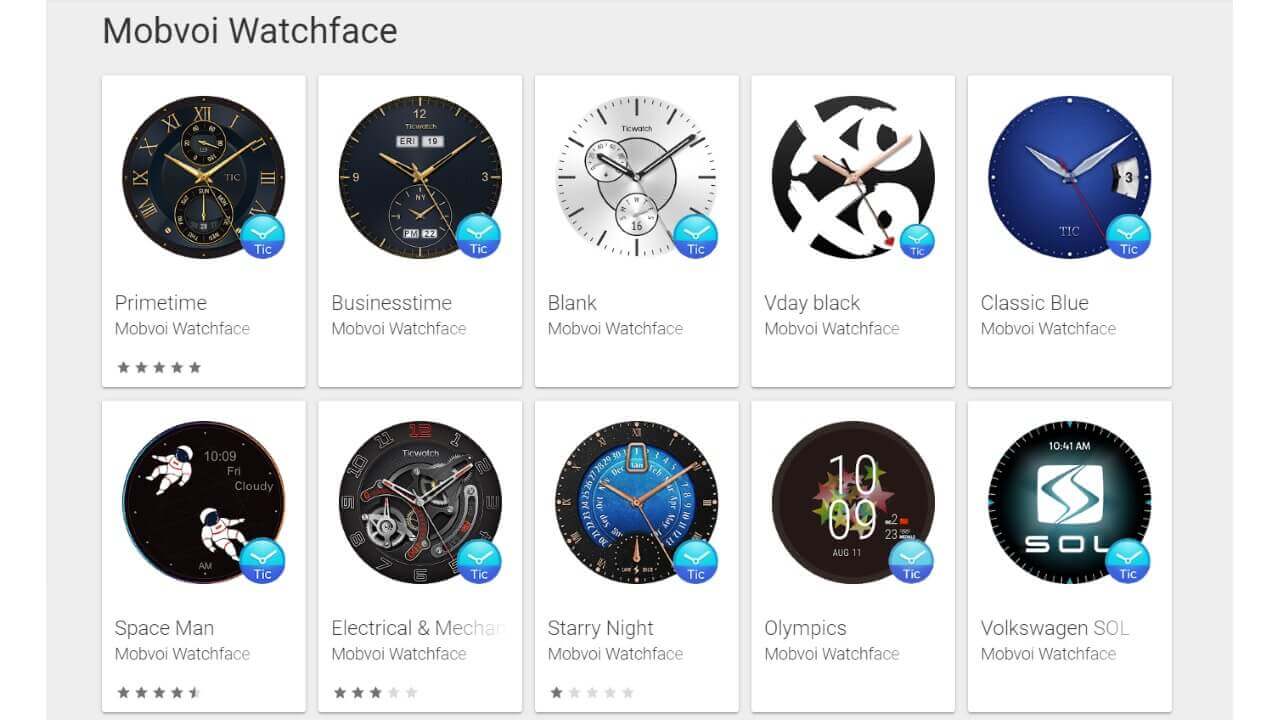The image size is (1280, 720).
Task: Click the Electrical & Mechanical three-star rating
Action: click(375, 692)
